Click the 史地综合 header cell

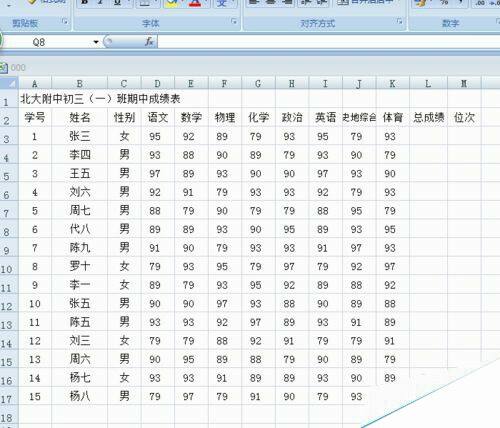click(359, 118)
